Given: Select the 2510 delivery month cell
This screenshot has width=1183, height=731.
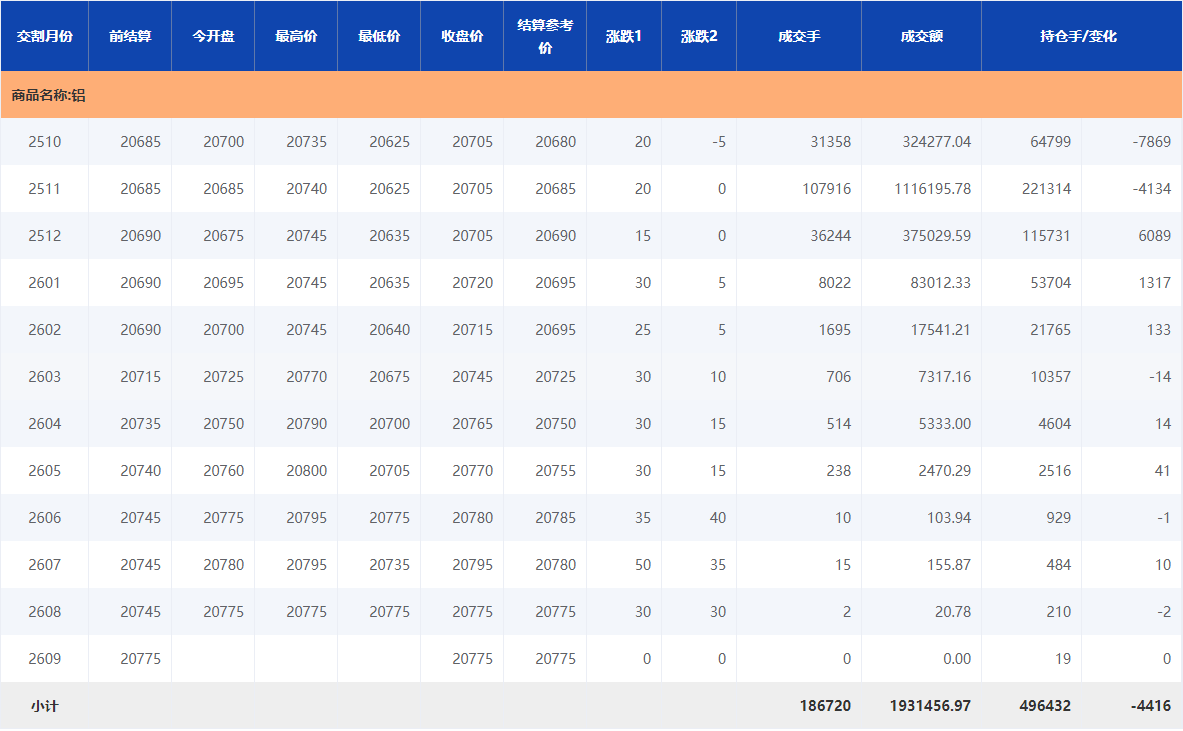Looking at the screenshot, I should 44,142.
